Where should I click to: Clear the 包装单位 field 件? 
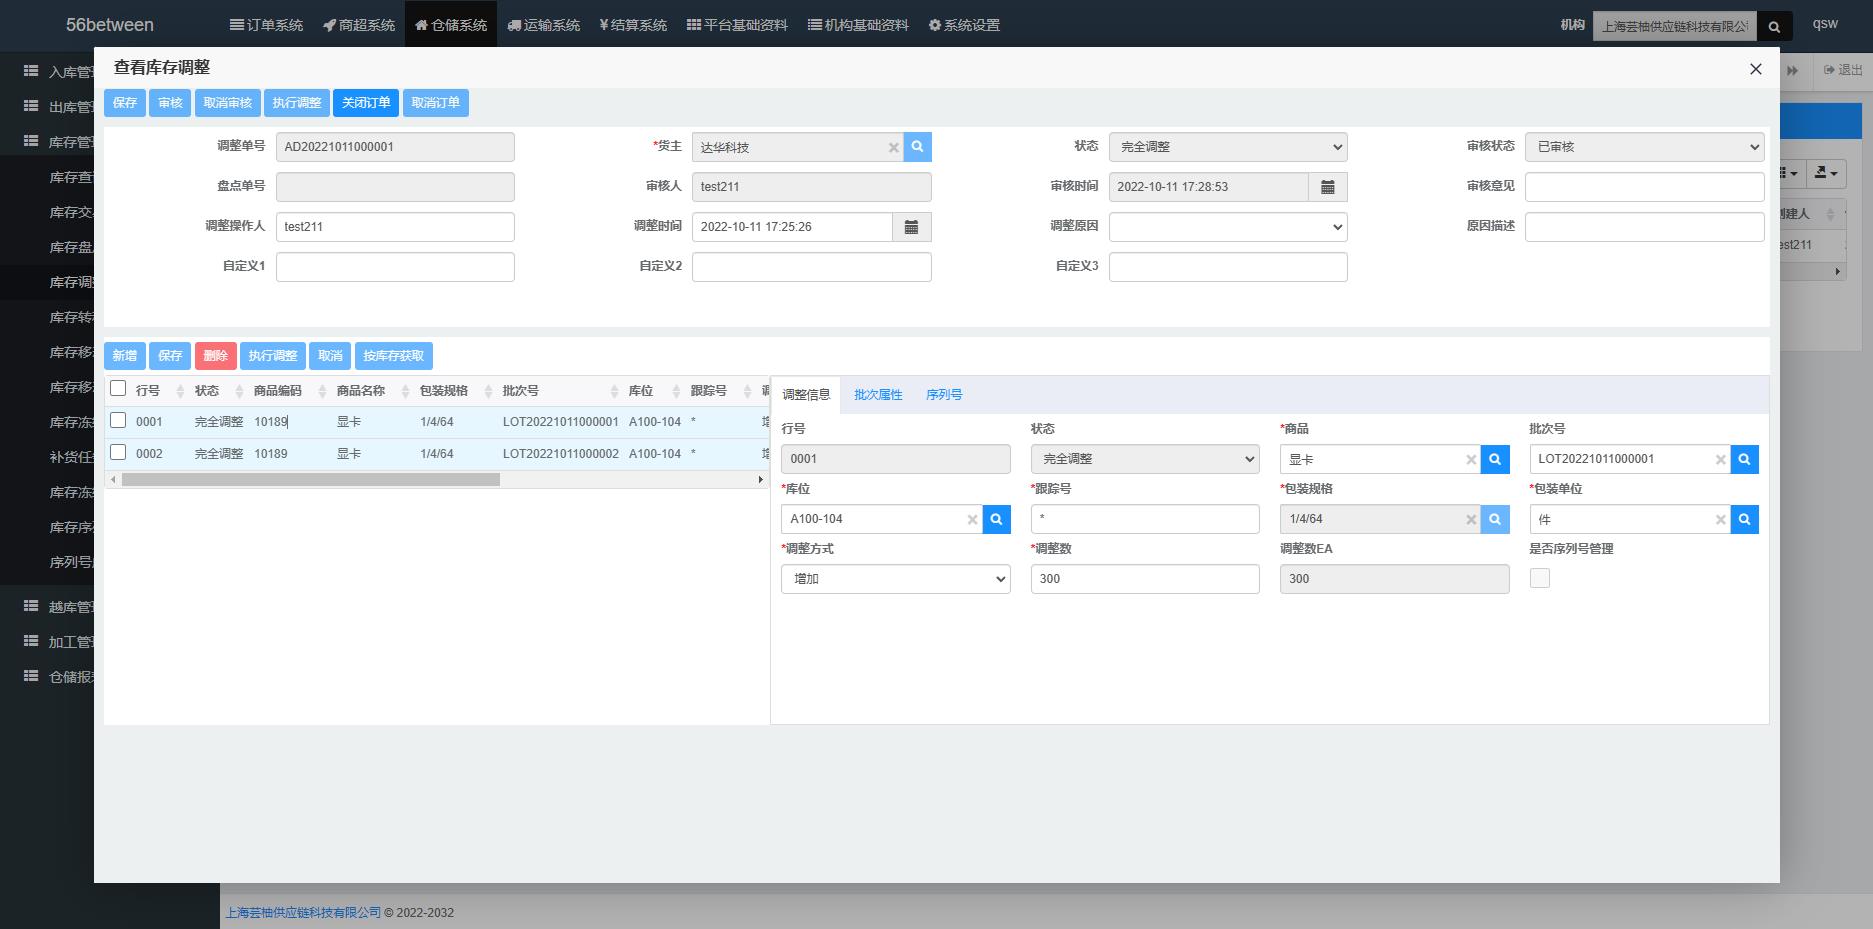[1720, 520]
